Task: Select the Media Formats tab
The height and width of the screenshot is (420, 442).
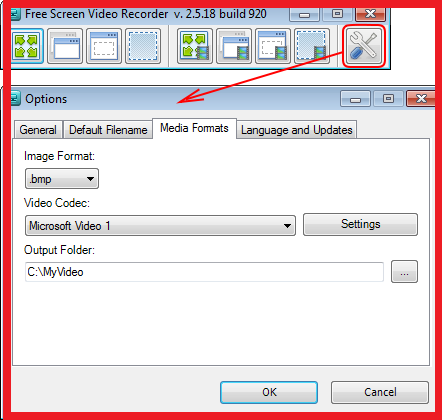Action: 194,128
